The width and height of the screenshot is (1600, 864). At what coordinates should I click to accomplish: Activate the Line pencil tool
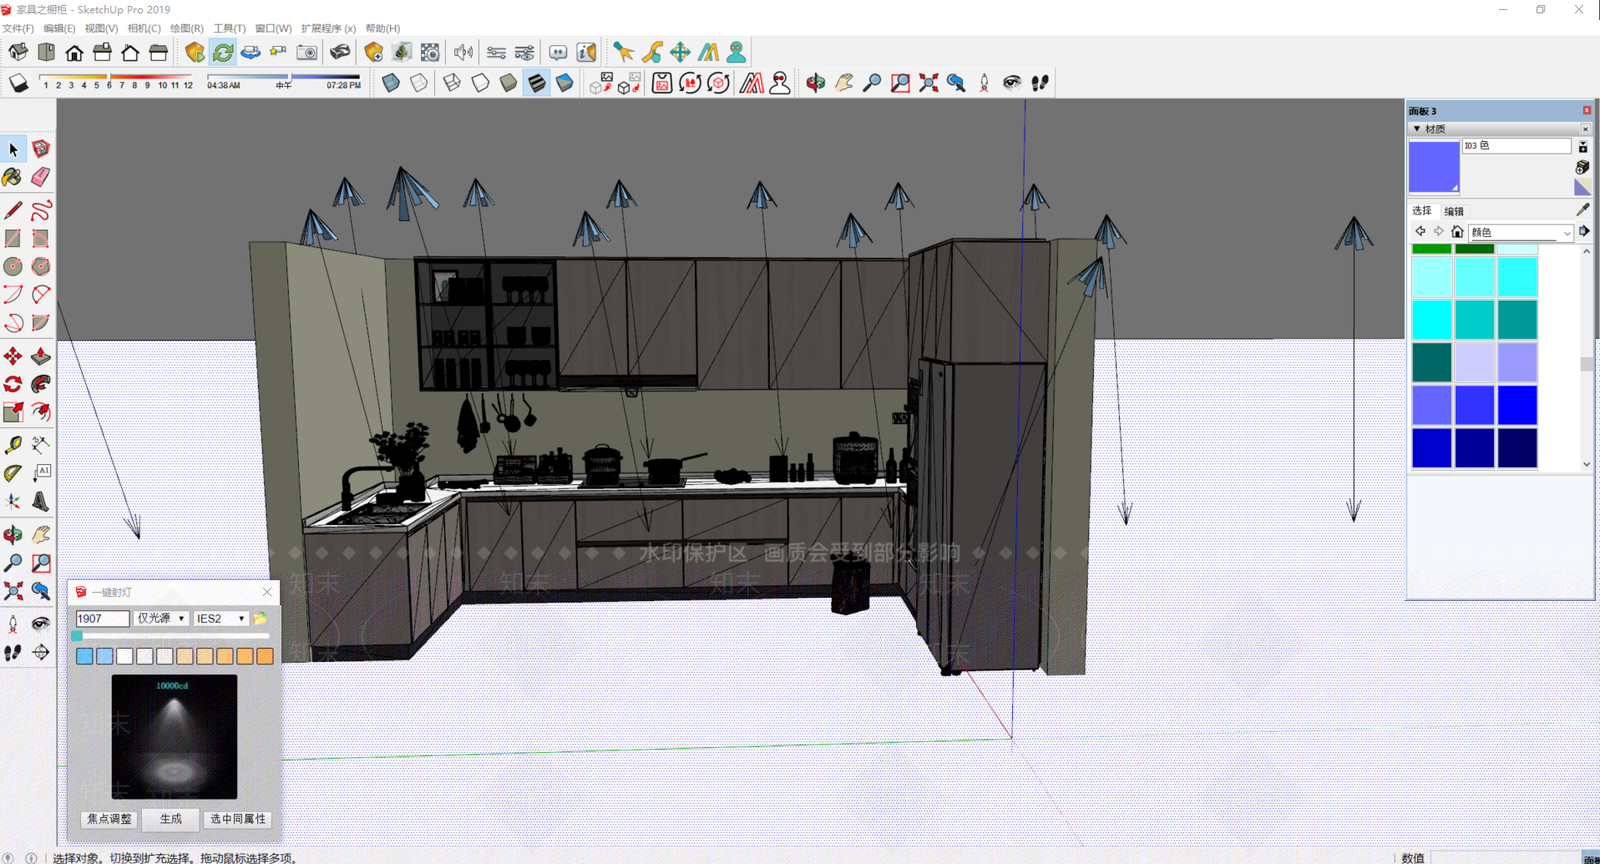tap(13, 211)
